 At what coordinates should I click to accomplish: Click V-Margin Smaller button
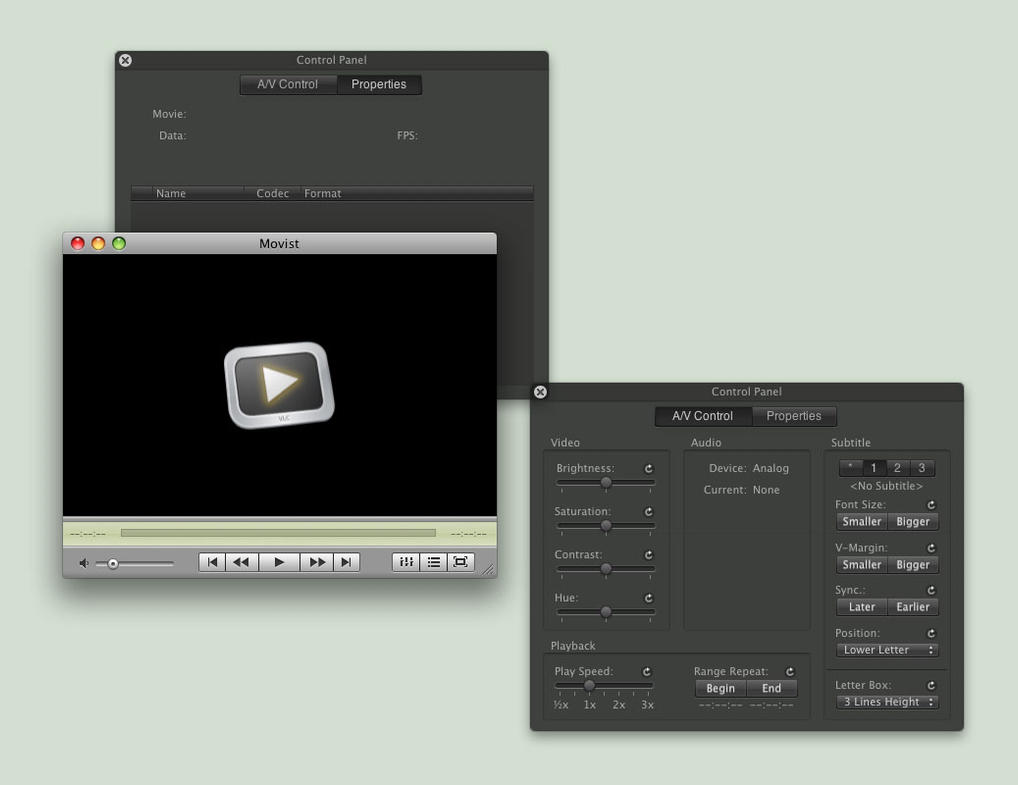862,565
